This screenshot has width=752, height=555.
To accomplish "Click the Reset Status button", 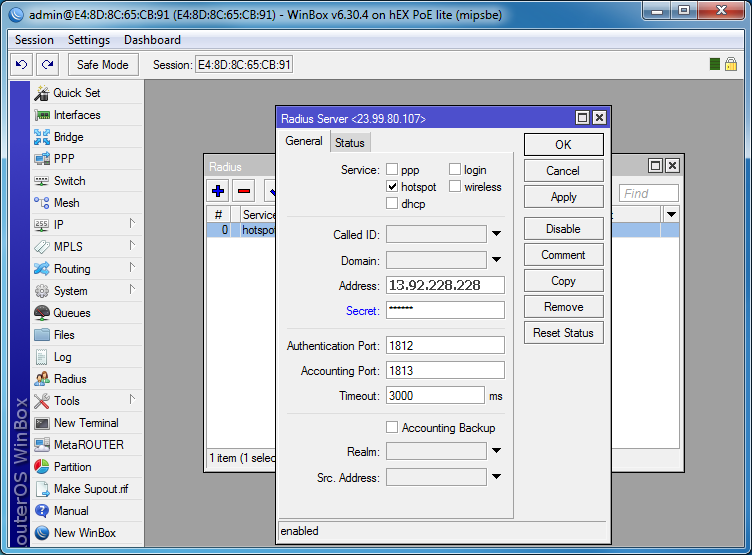I will (x=564, y=333).
